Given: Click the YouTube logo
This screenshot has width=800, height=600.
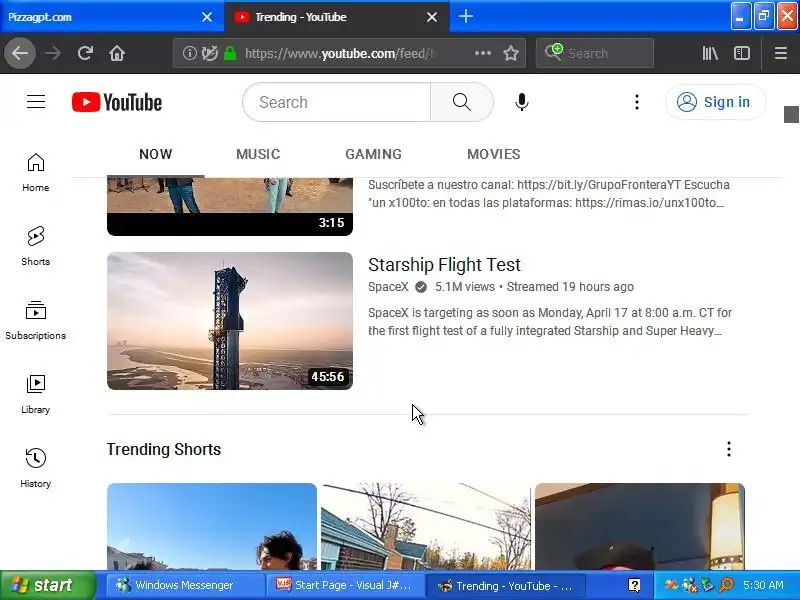Looking at the screenshot, I should [117, 102].
